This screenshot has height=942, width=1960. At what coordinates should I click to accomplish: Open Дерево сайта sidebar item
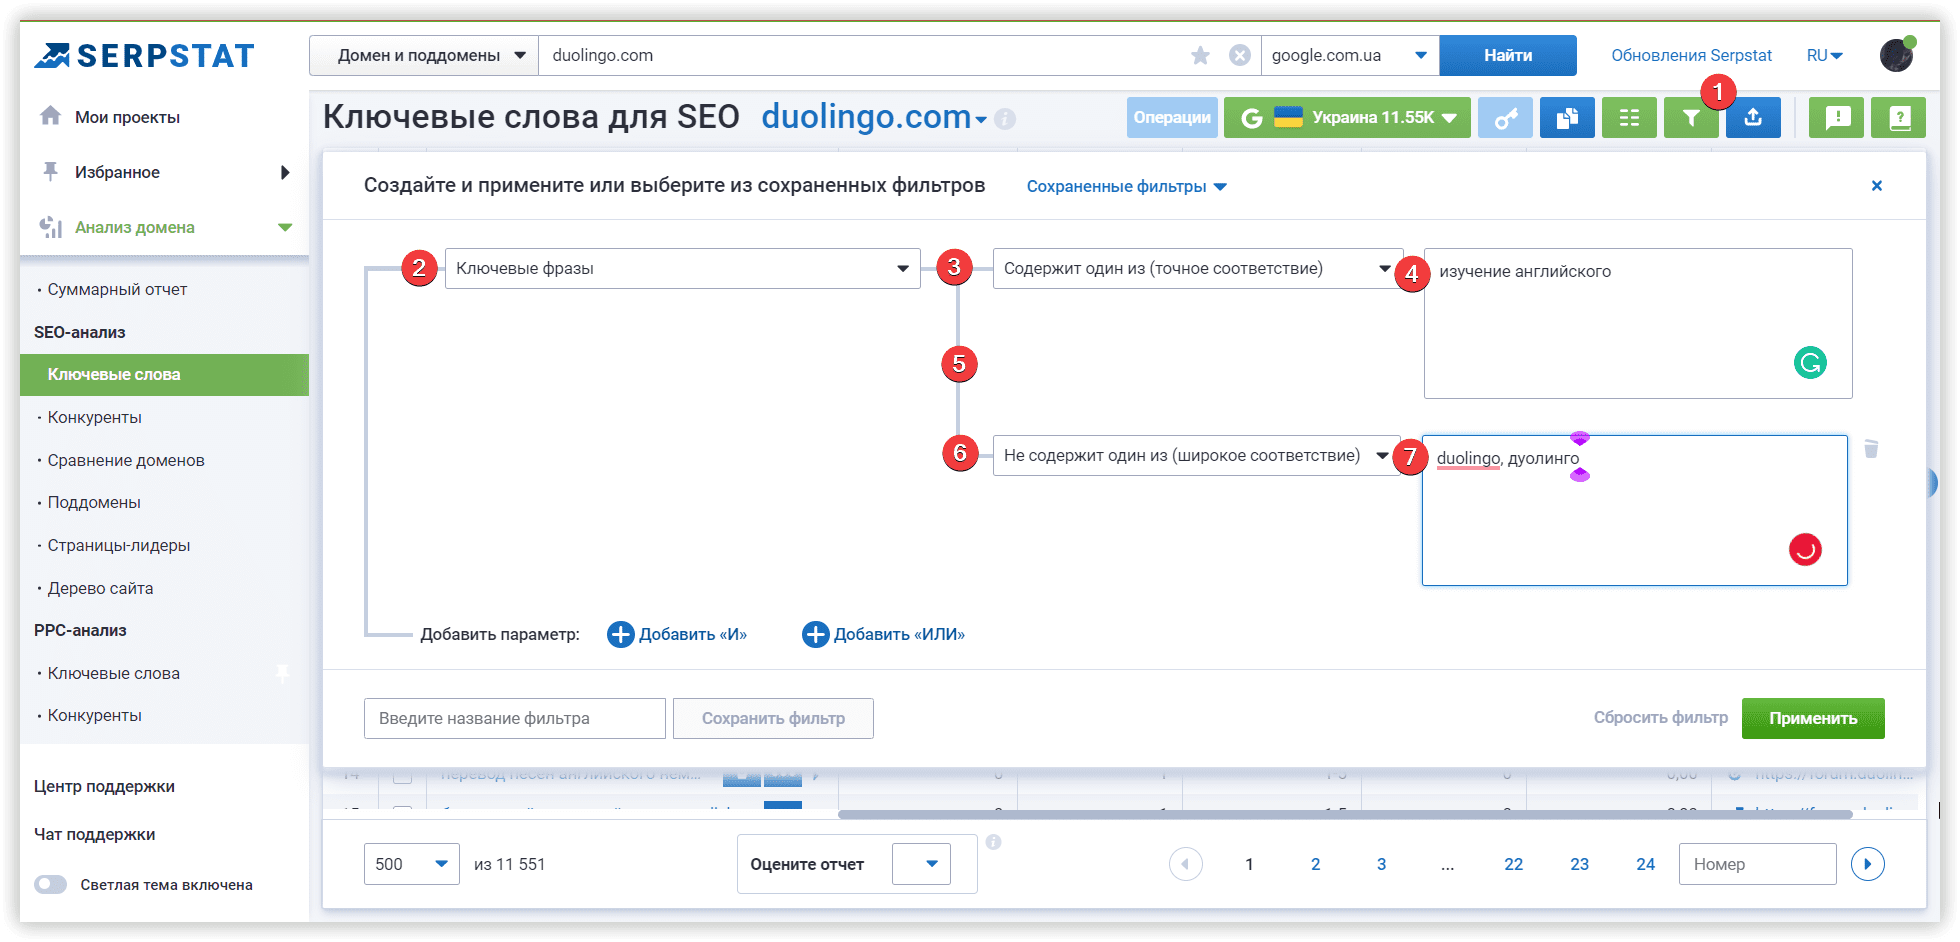(100, 588)
